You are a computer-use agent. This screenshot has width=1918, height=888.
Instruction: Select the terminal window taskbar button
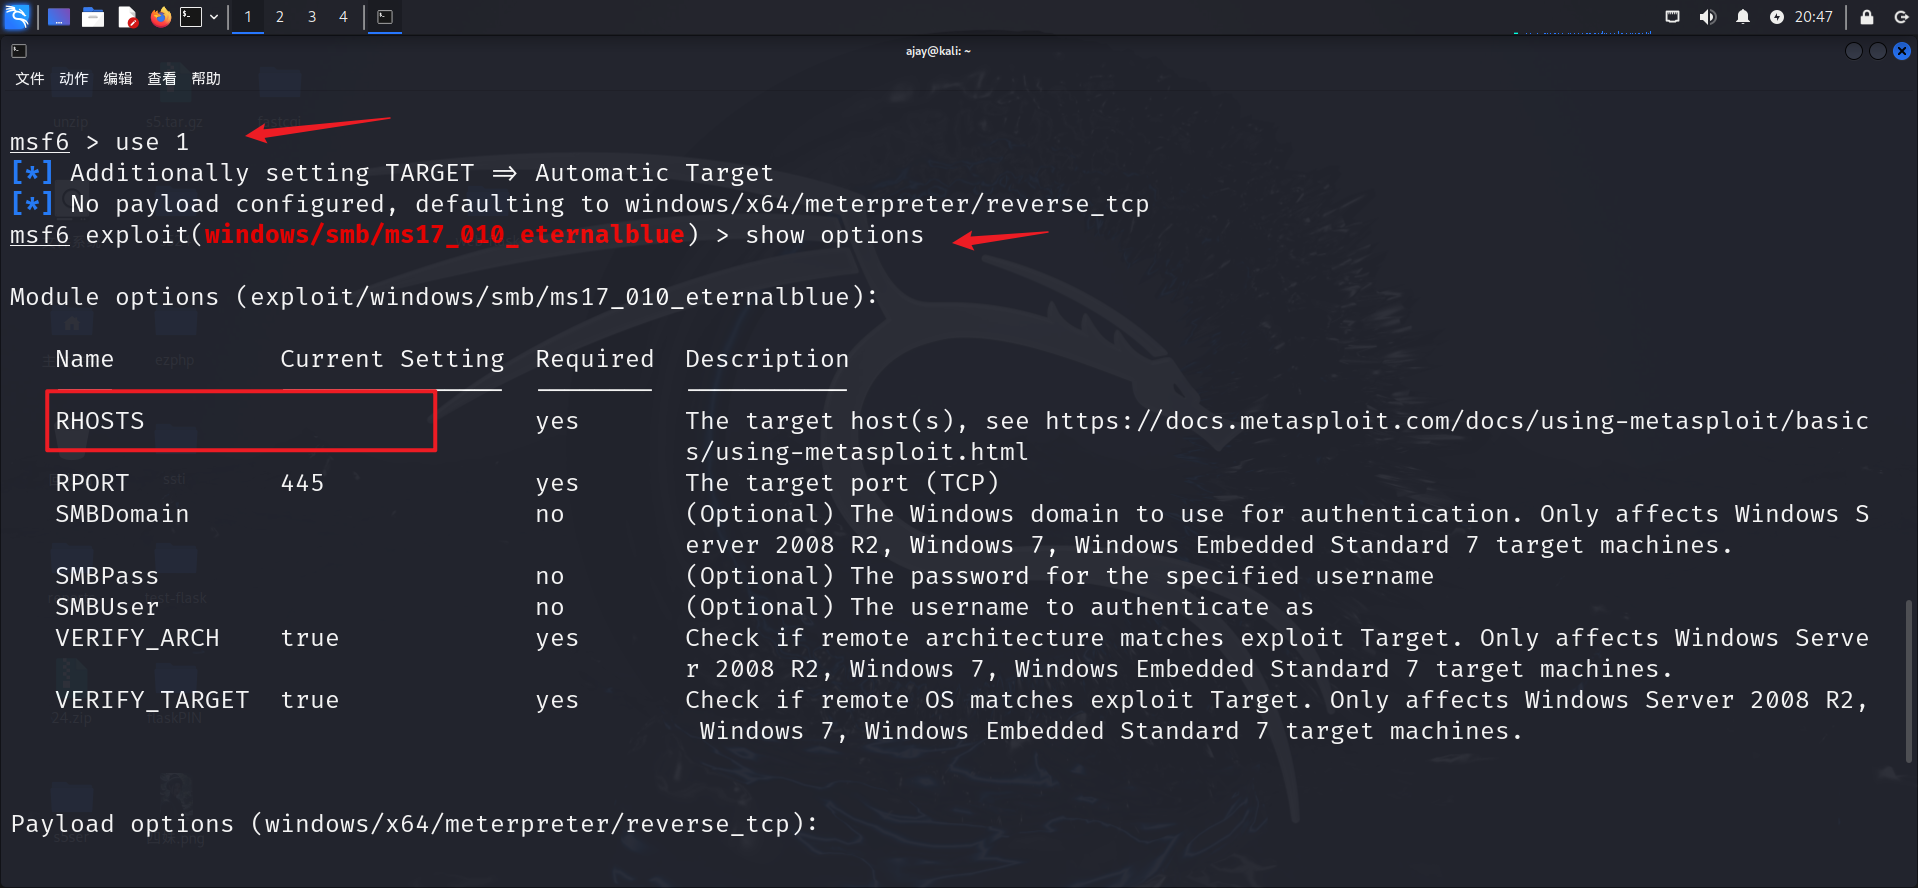385,17
